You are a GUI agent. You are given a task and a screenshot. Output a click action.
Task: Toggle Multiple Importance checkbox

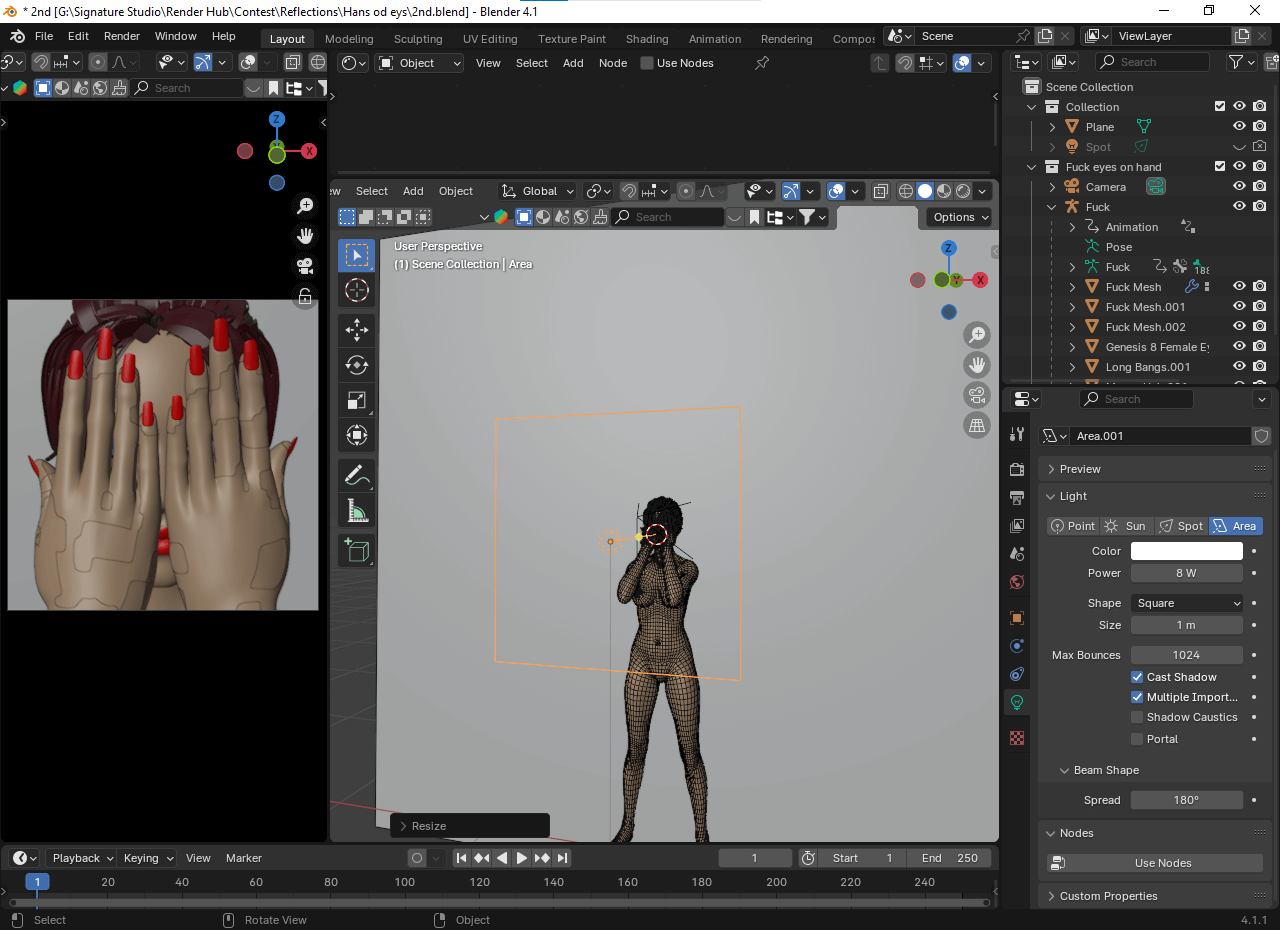click(1137, 697)
